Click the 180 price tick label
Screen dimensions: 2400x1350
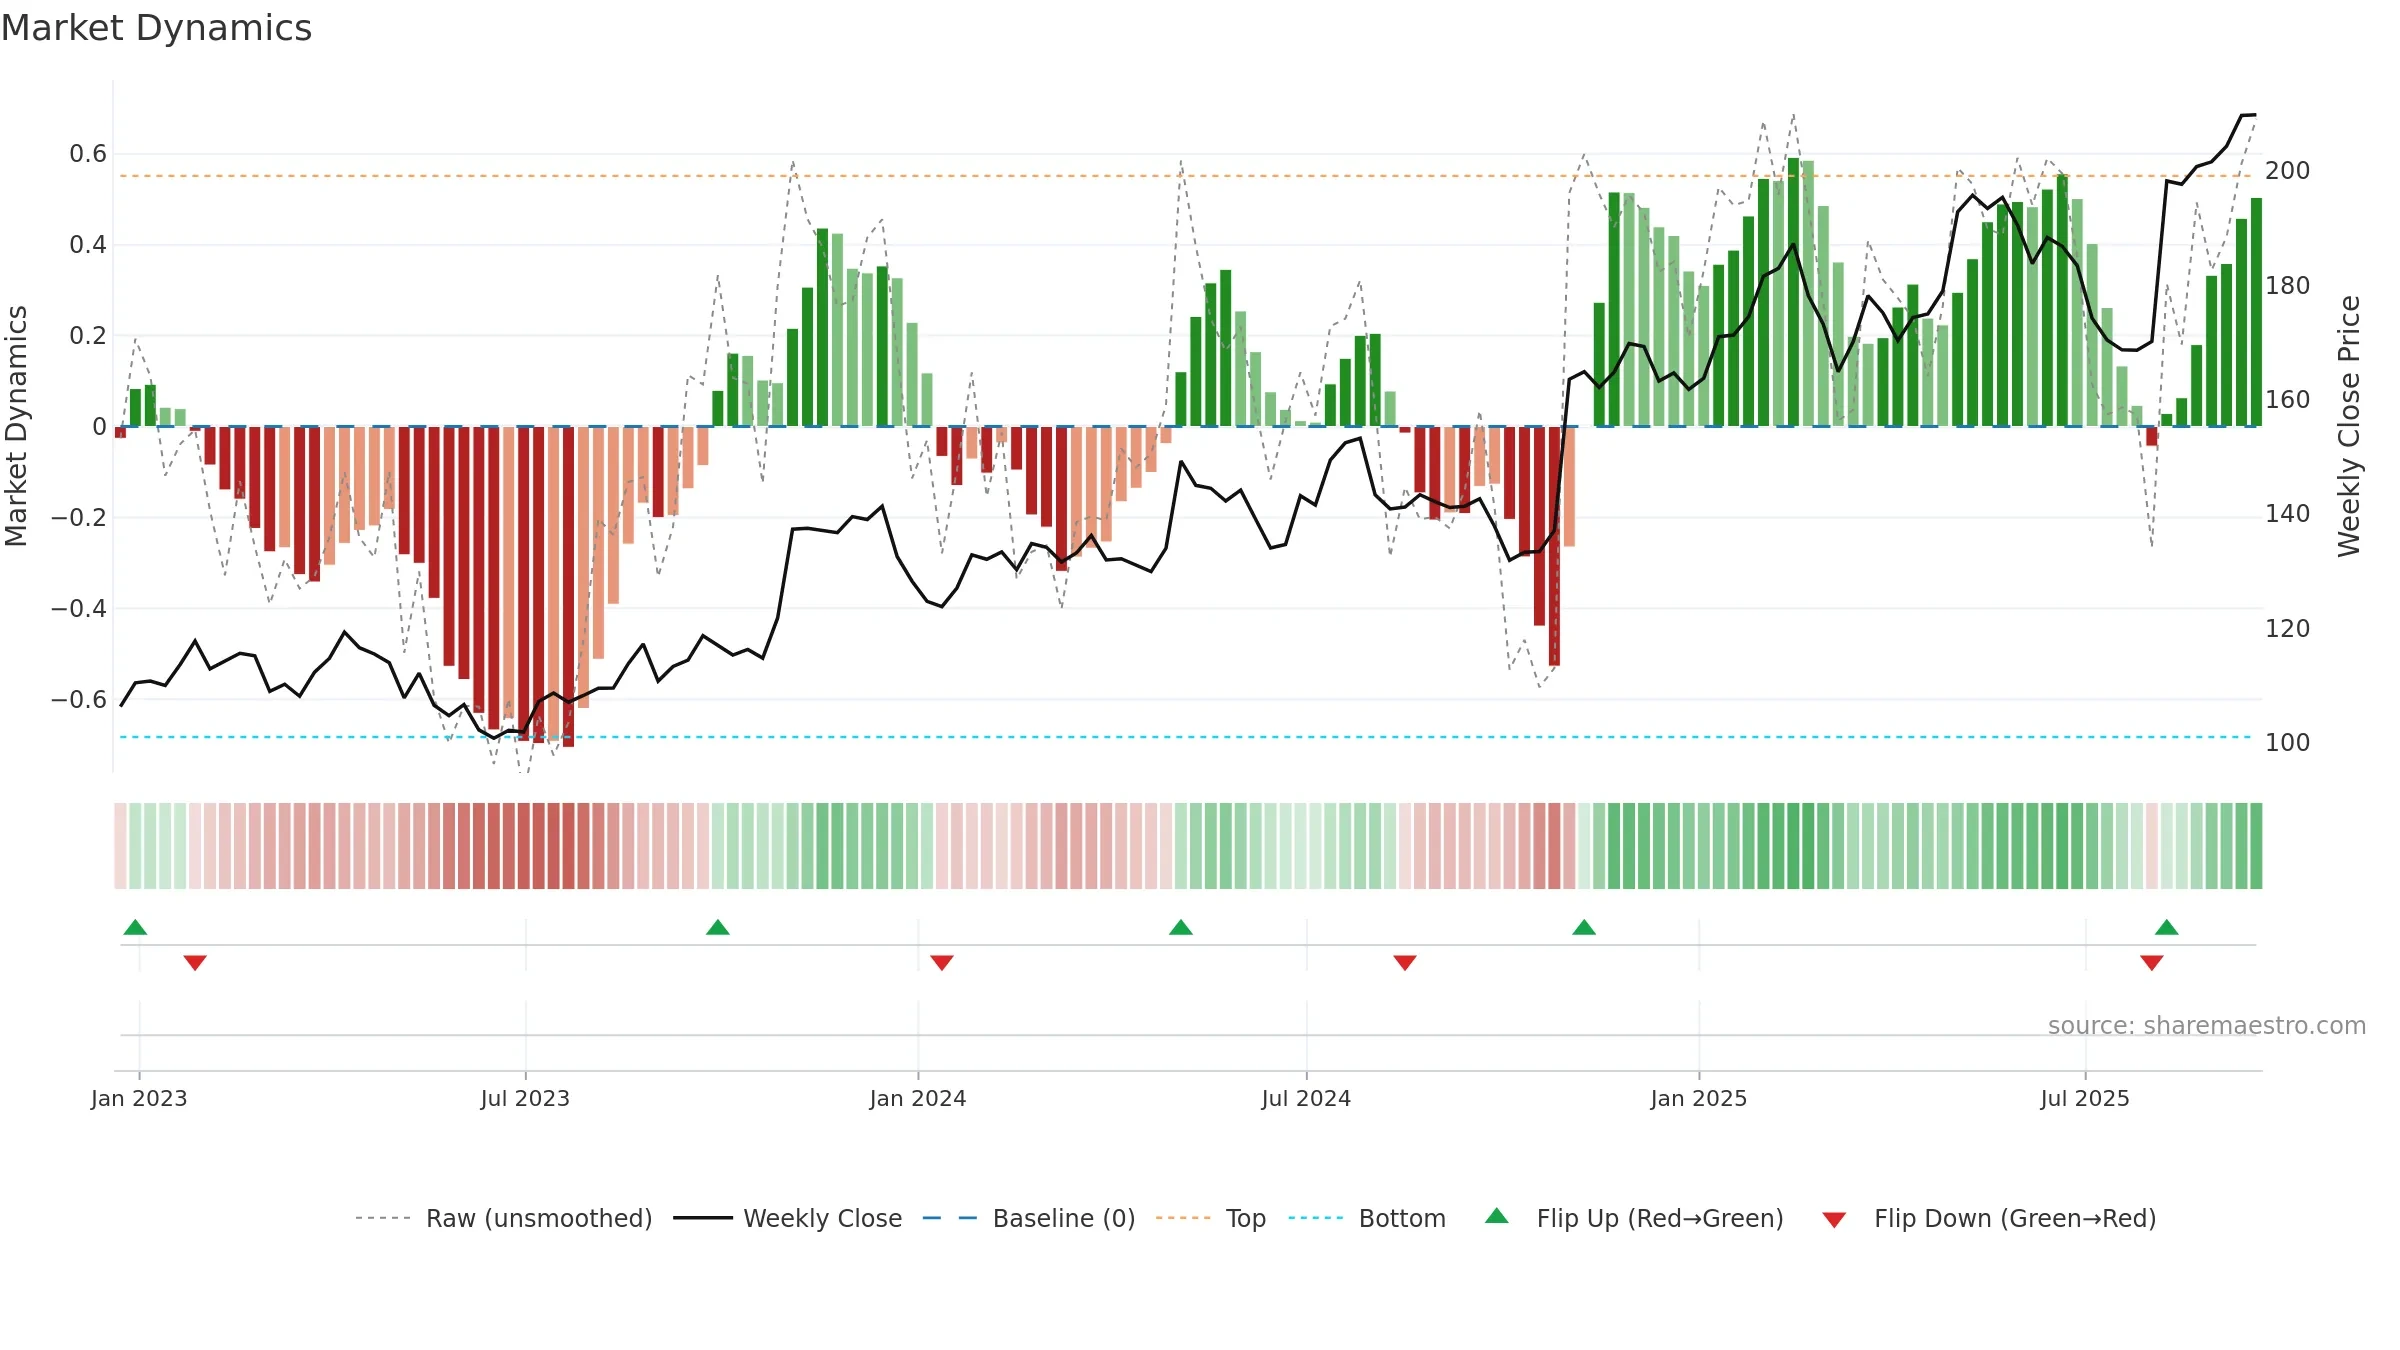[x=2288, y=286]
